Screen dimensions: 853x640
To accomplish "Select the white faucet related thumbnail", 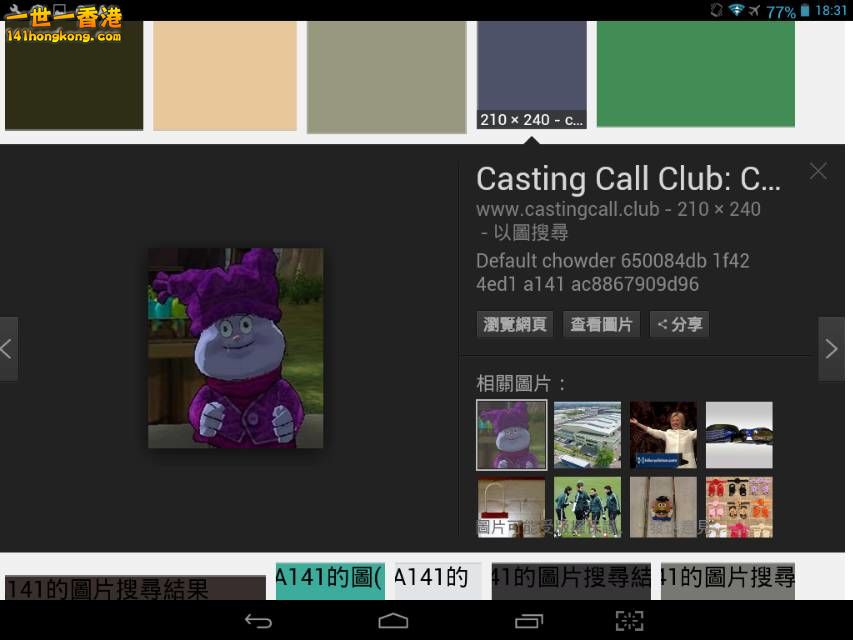I will click(511, 507).
